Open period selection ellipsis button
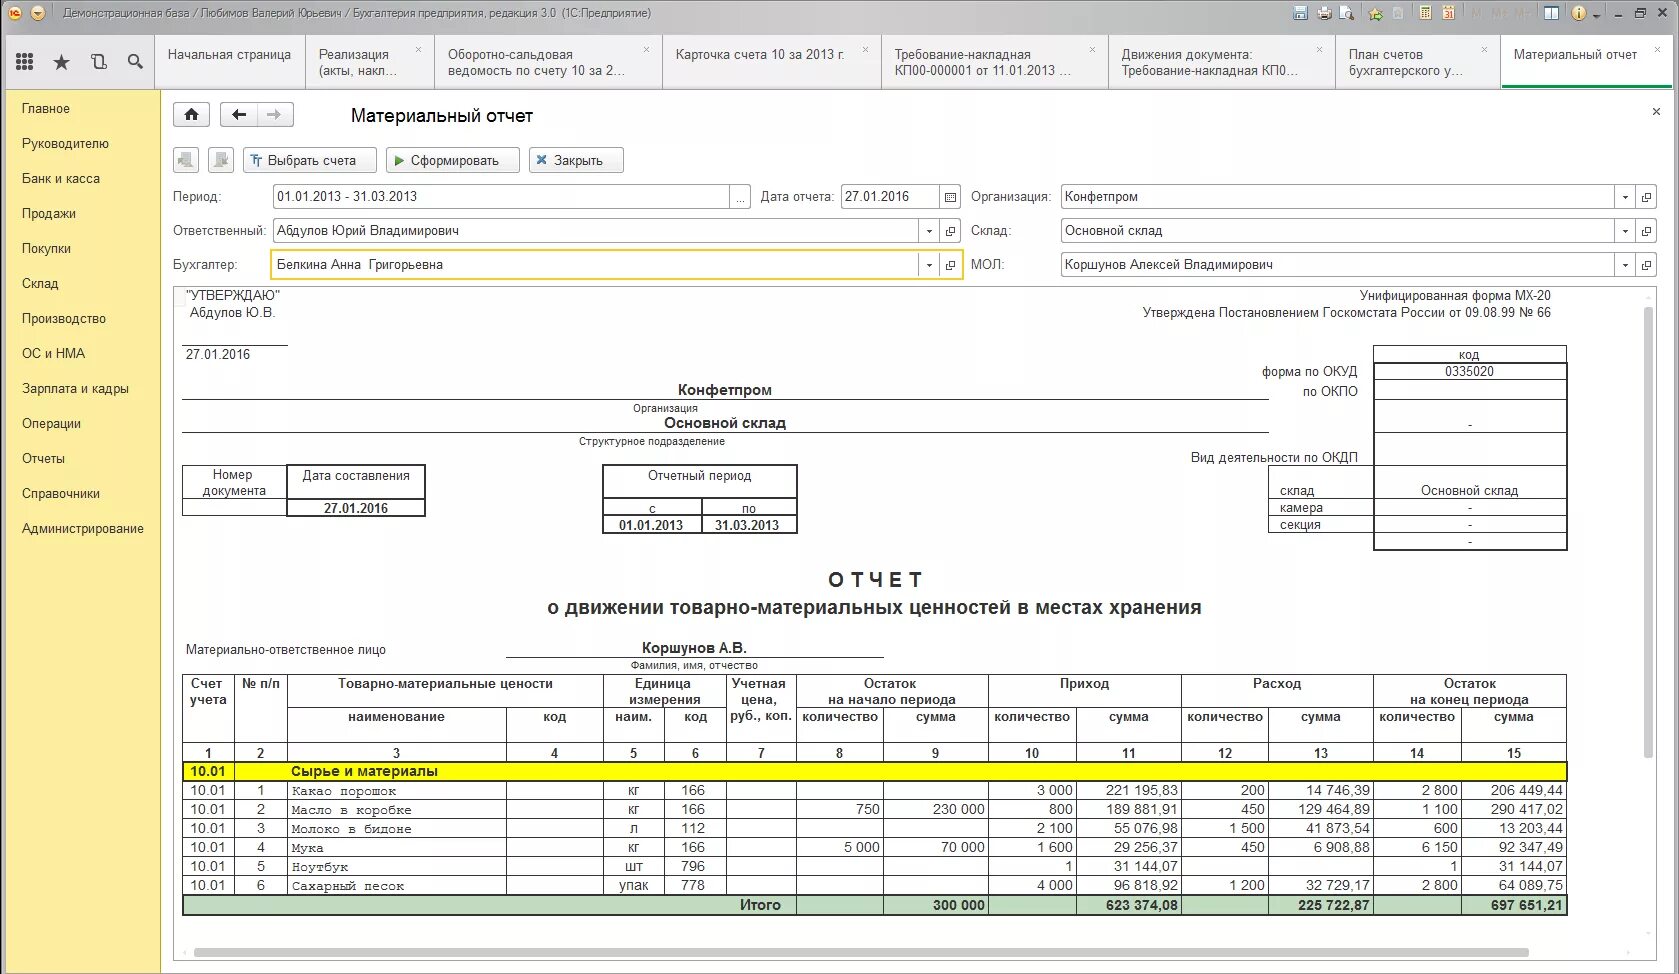Image resolution: width=1679 pixels, height=974 pixels. [740, 197]
